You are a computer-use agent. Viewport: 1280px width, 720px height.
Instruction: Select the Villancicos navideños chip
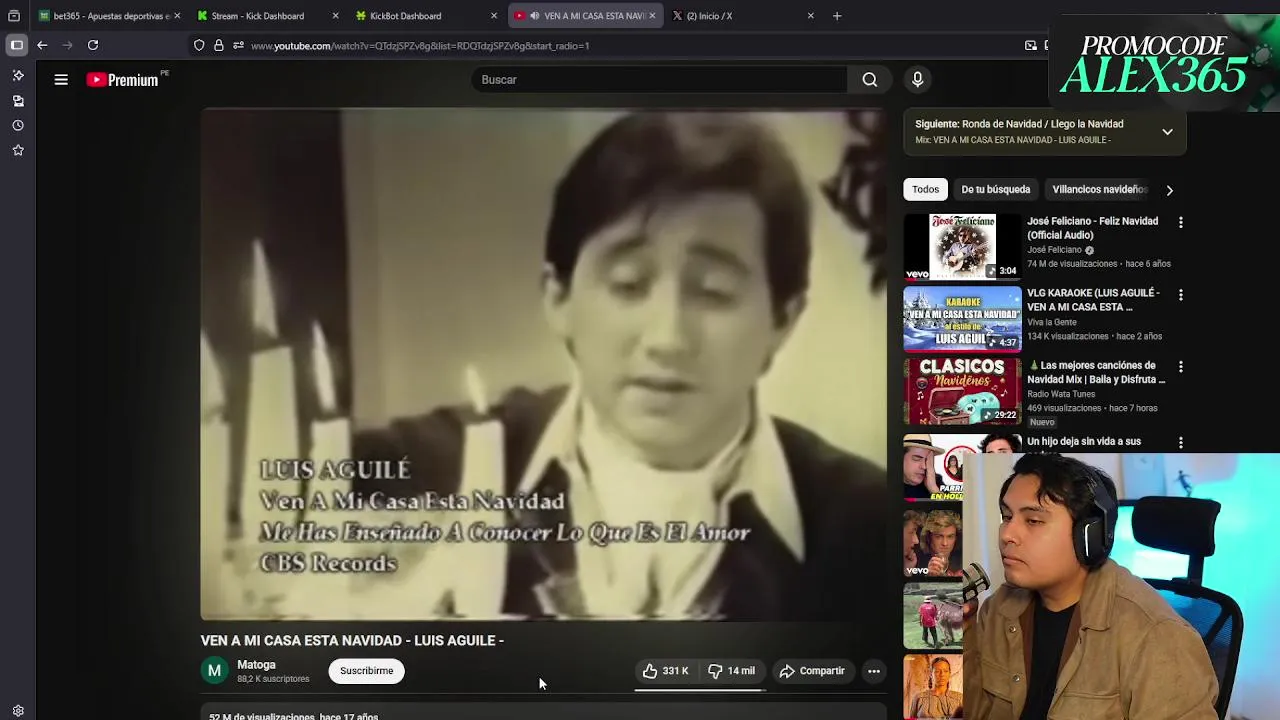pos(1099,189)
